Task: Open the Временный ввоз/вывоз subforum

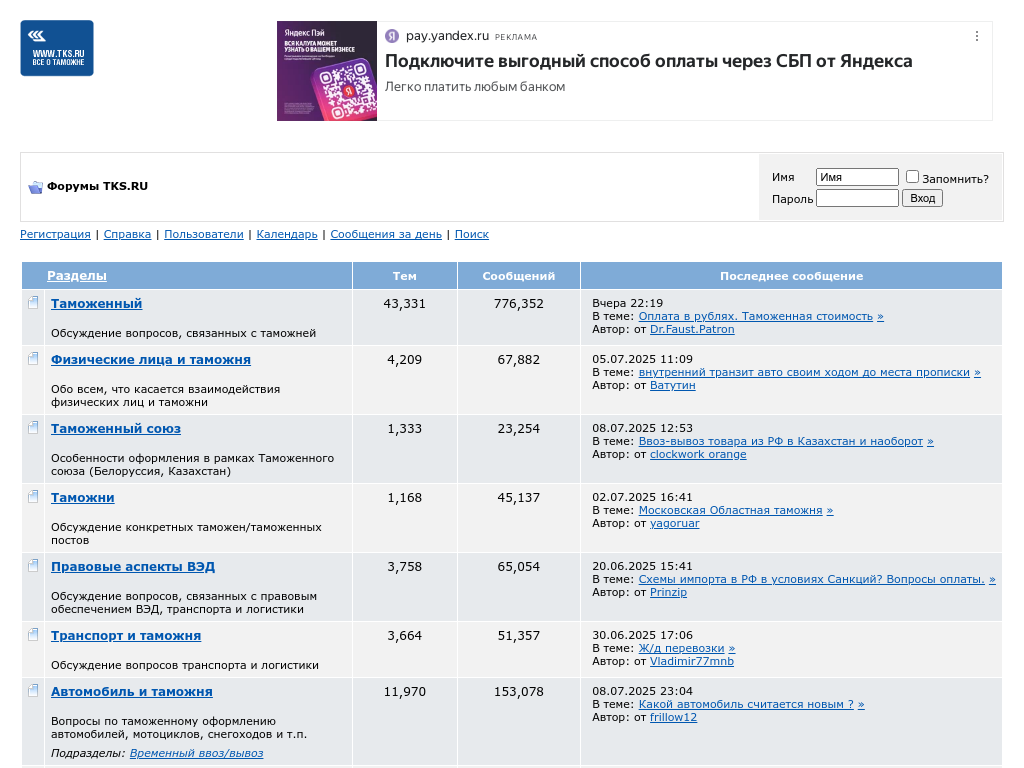Action: click(196, 753)
